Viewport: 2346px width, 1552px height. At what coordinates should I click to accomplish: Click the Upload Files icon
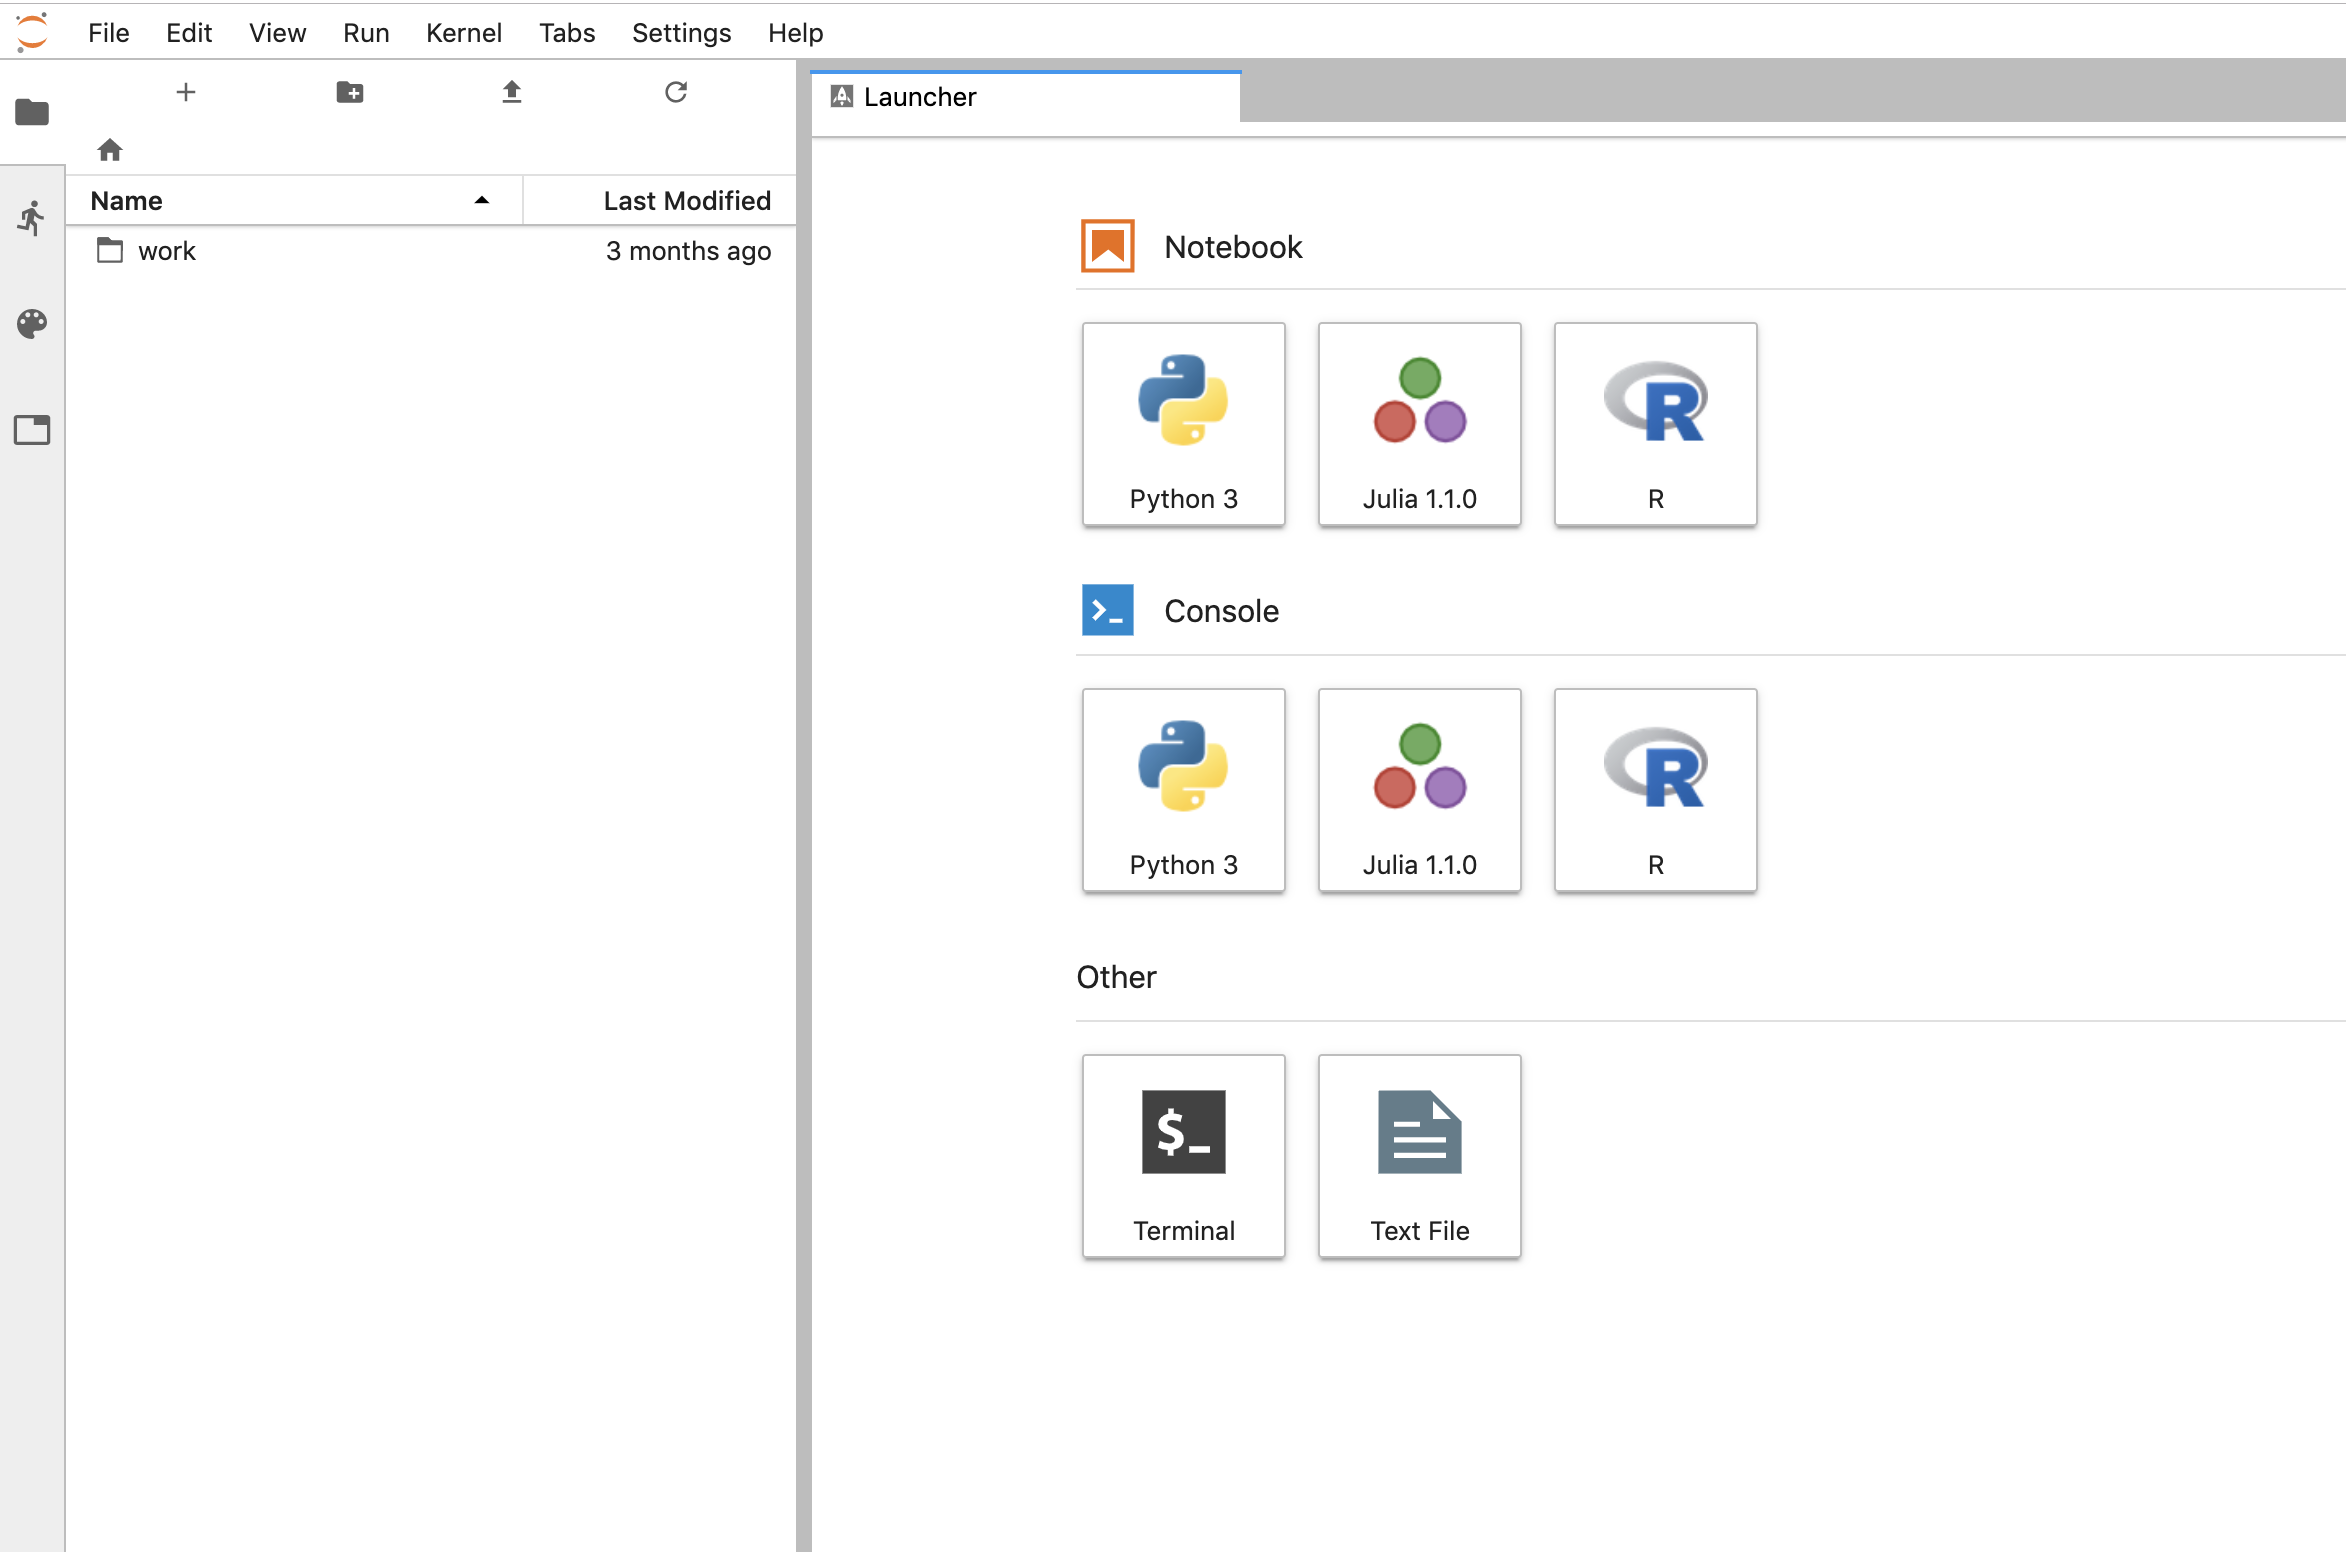[x=512, y=92]
